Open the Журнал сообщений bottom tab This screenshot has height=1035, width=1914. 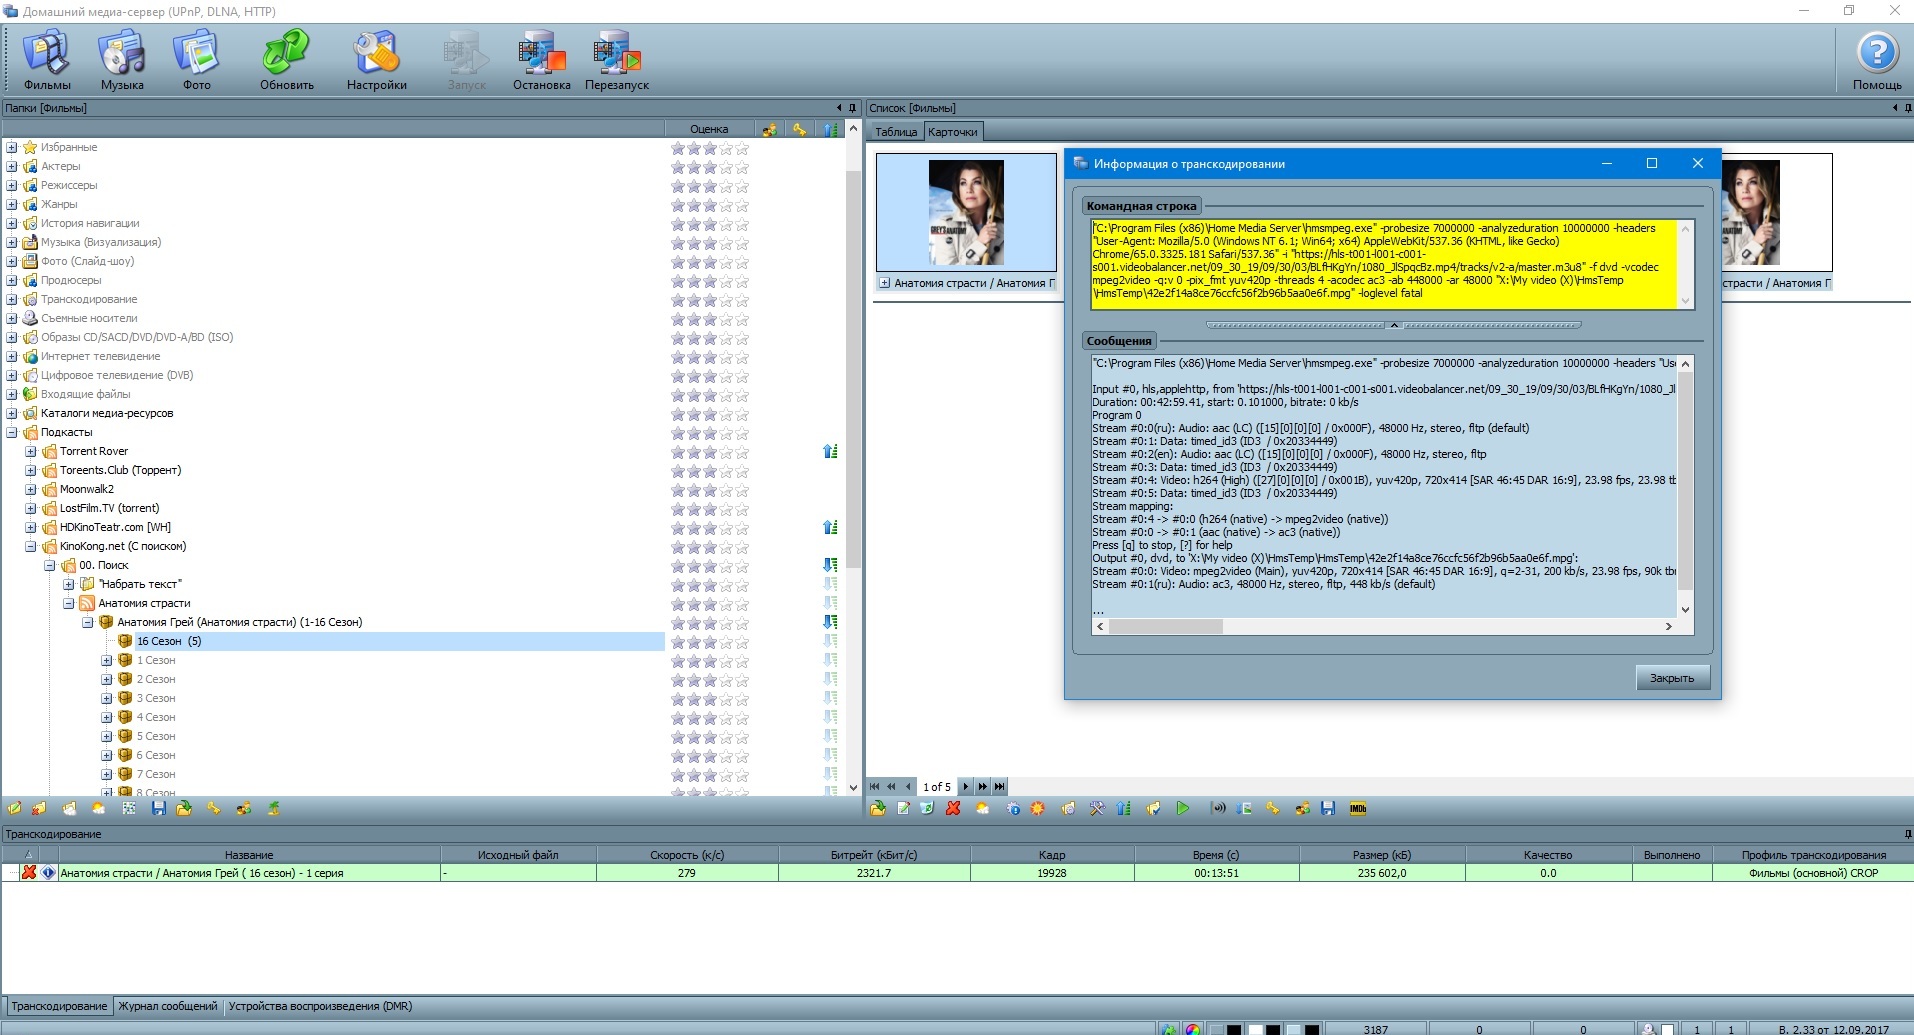[167, 1006]
